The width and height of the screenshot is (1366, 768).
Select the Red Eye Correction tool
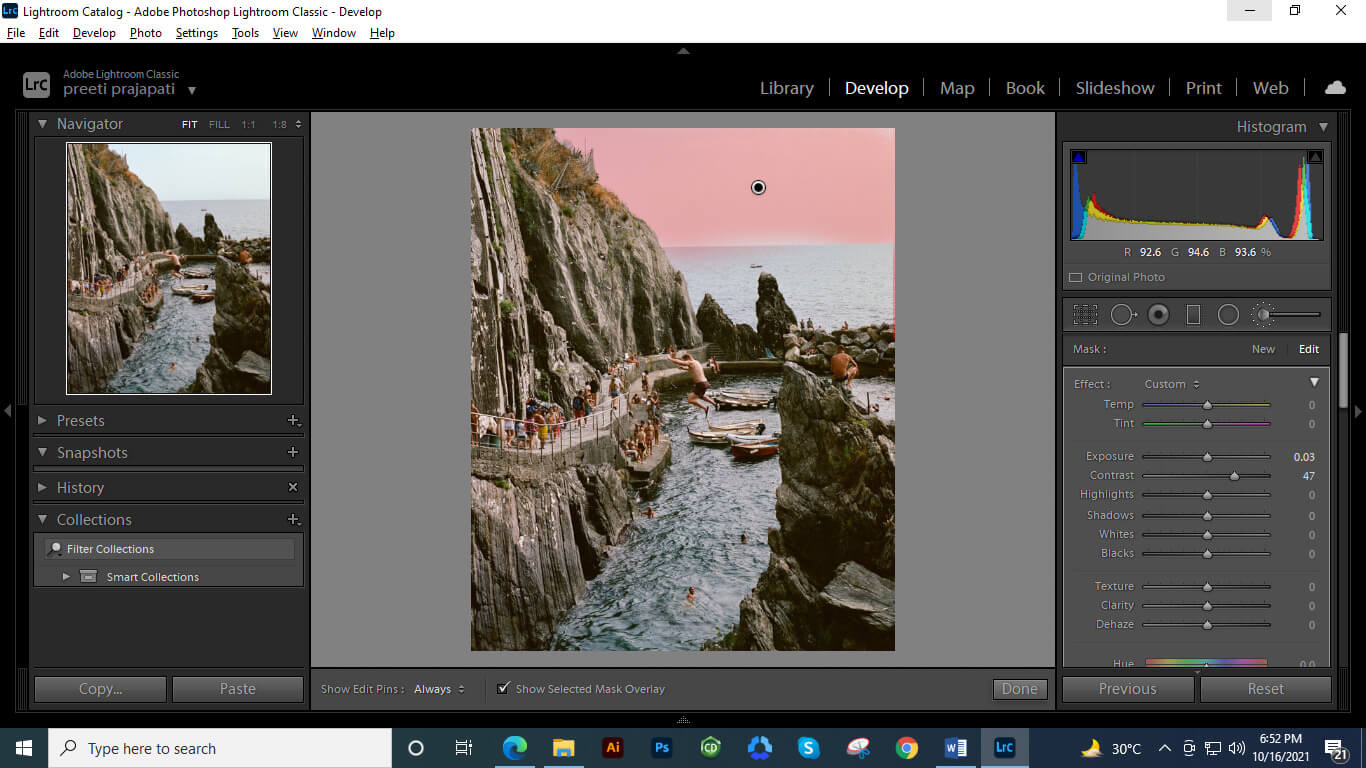click(x=1158, y=314)
